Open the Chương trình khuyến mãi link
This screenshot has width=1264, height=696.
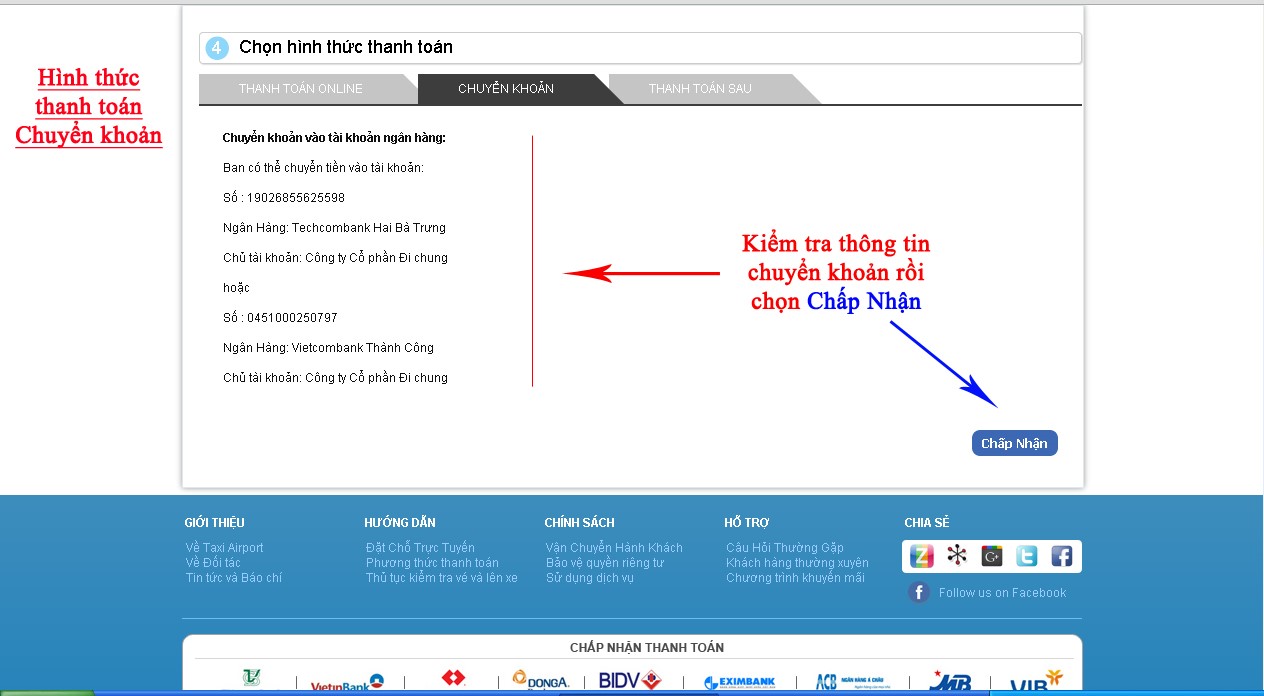795,578
